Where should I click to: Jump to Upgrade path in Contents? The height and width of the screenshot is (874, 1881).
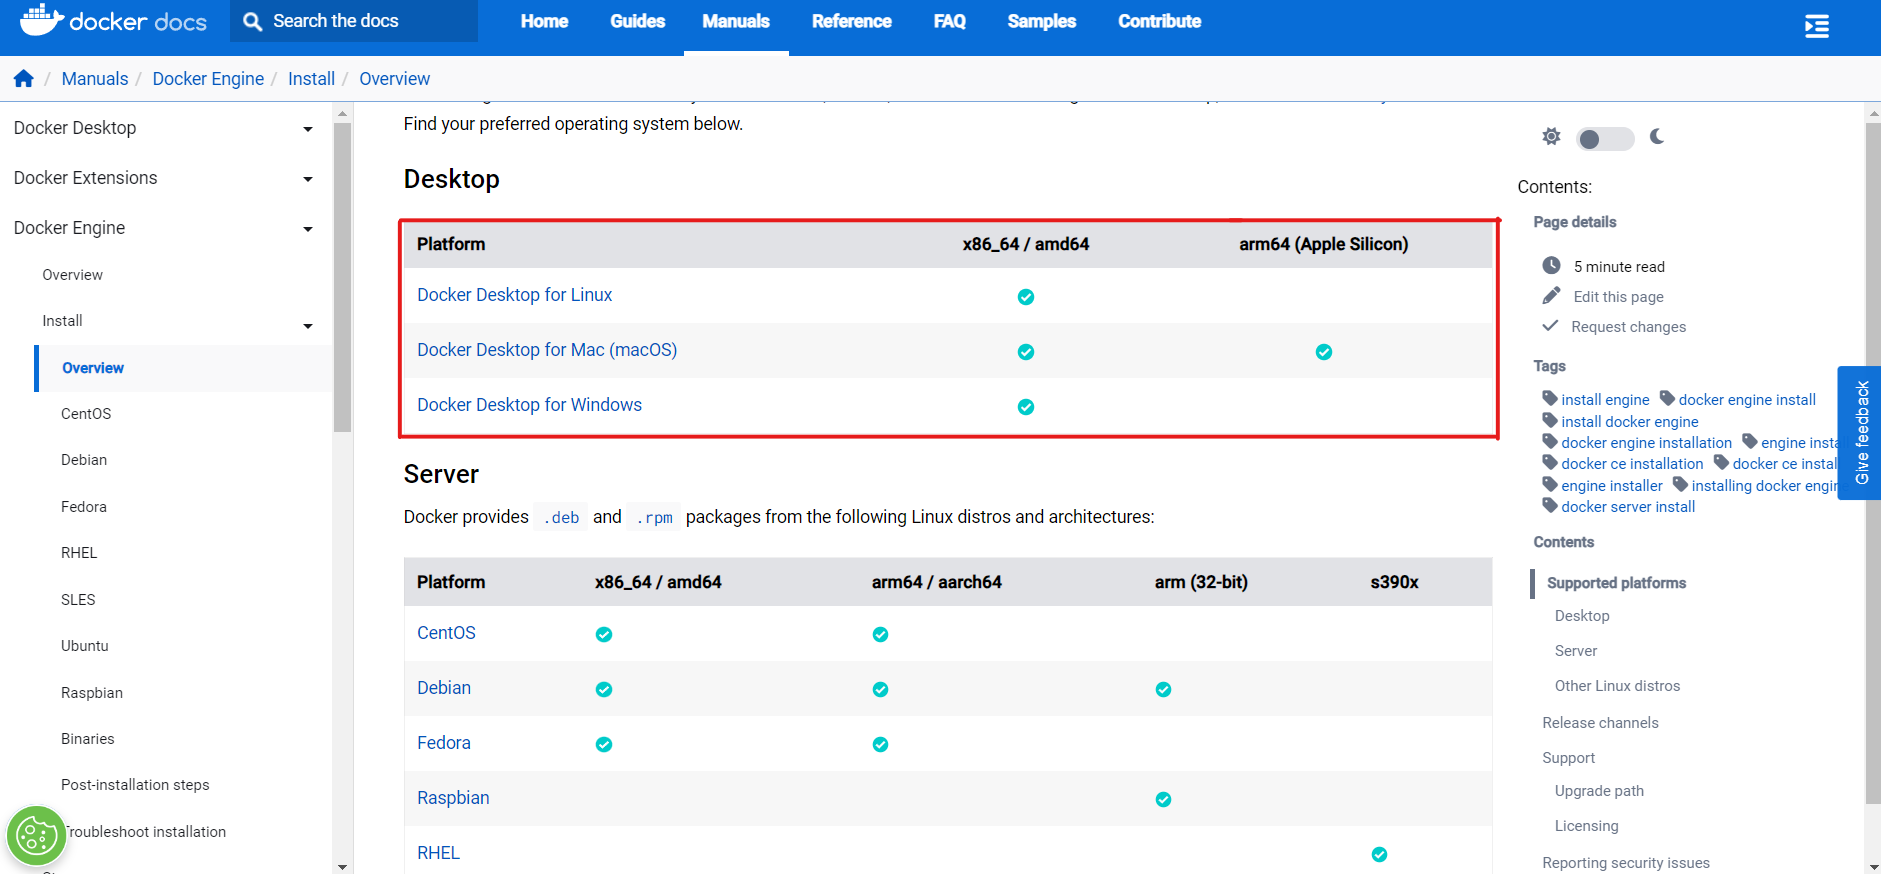pyautogui.click(x=1599, y=791)
